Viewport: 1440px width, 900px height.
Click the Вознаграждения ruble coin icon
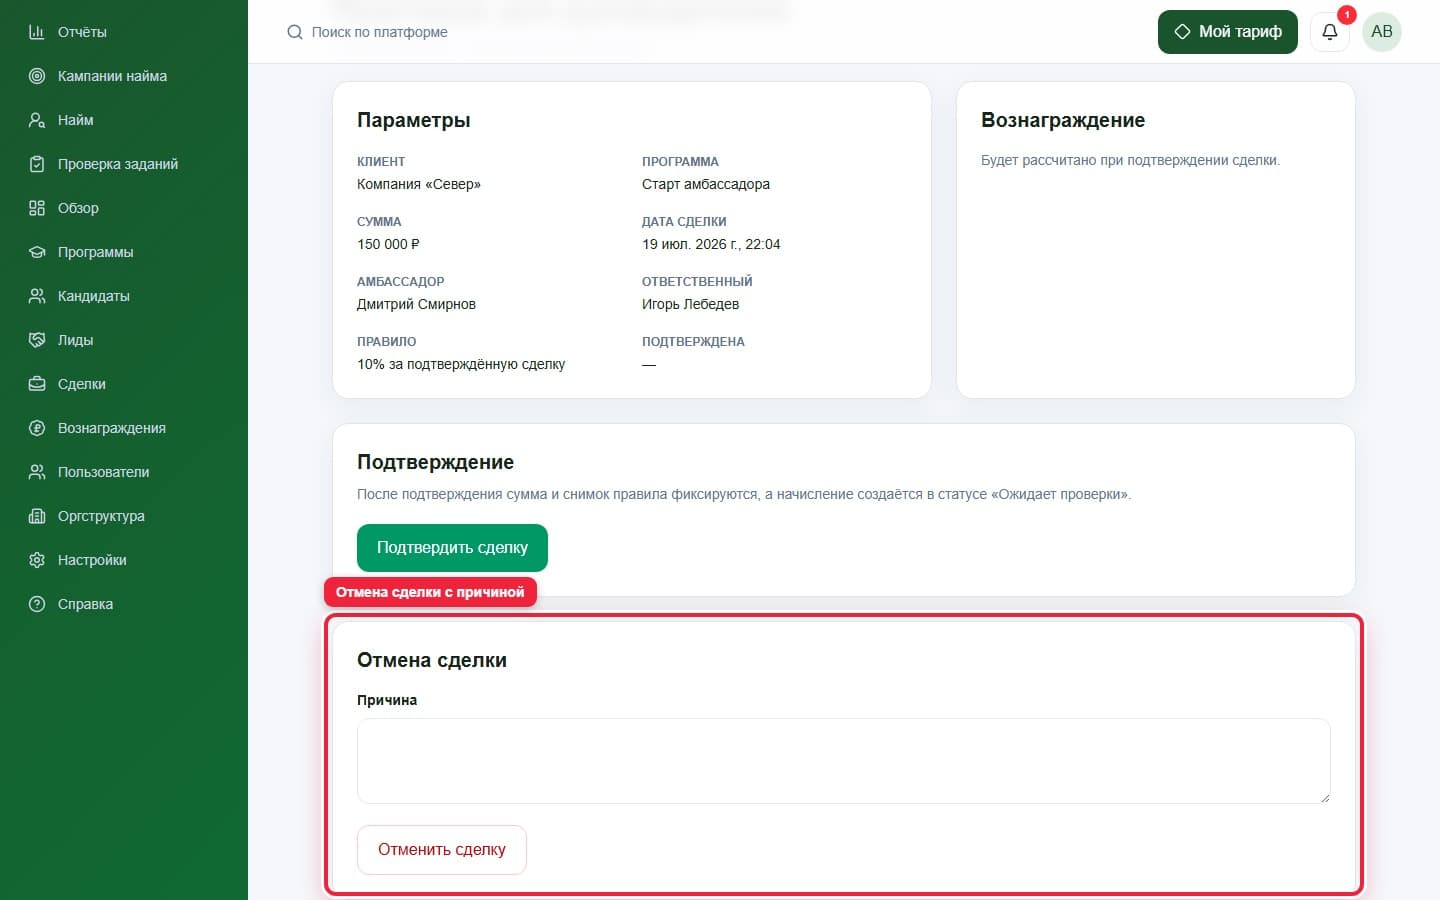(37, 428)
